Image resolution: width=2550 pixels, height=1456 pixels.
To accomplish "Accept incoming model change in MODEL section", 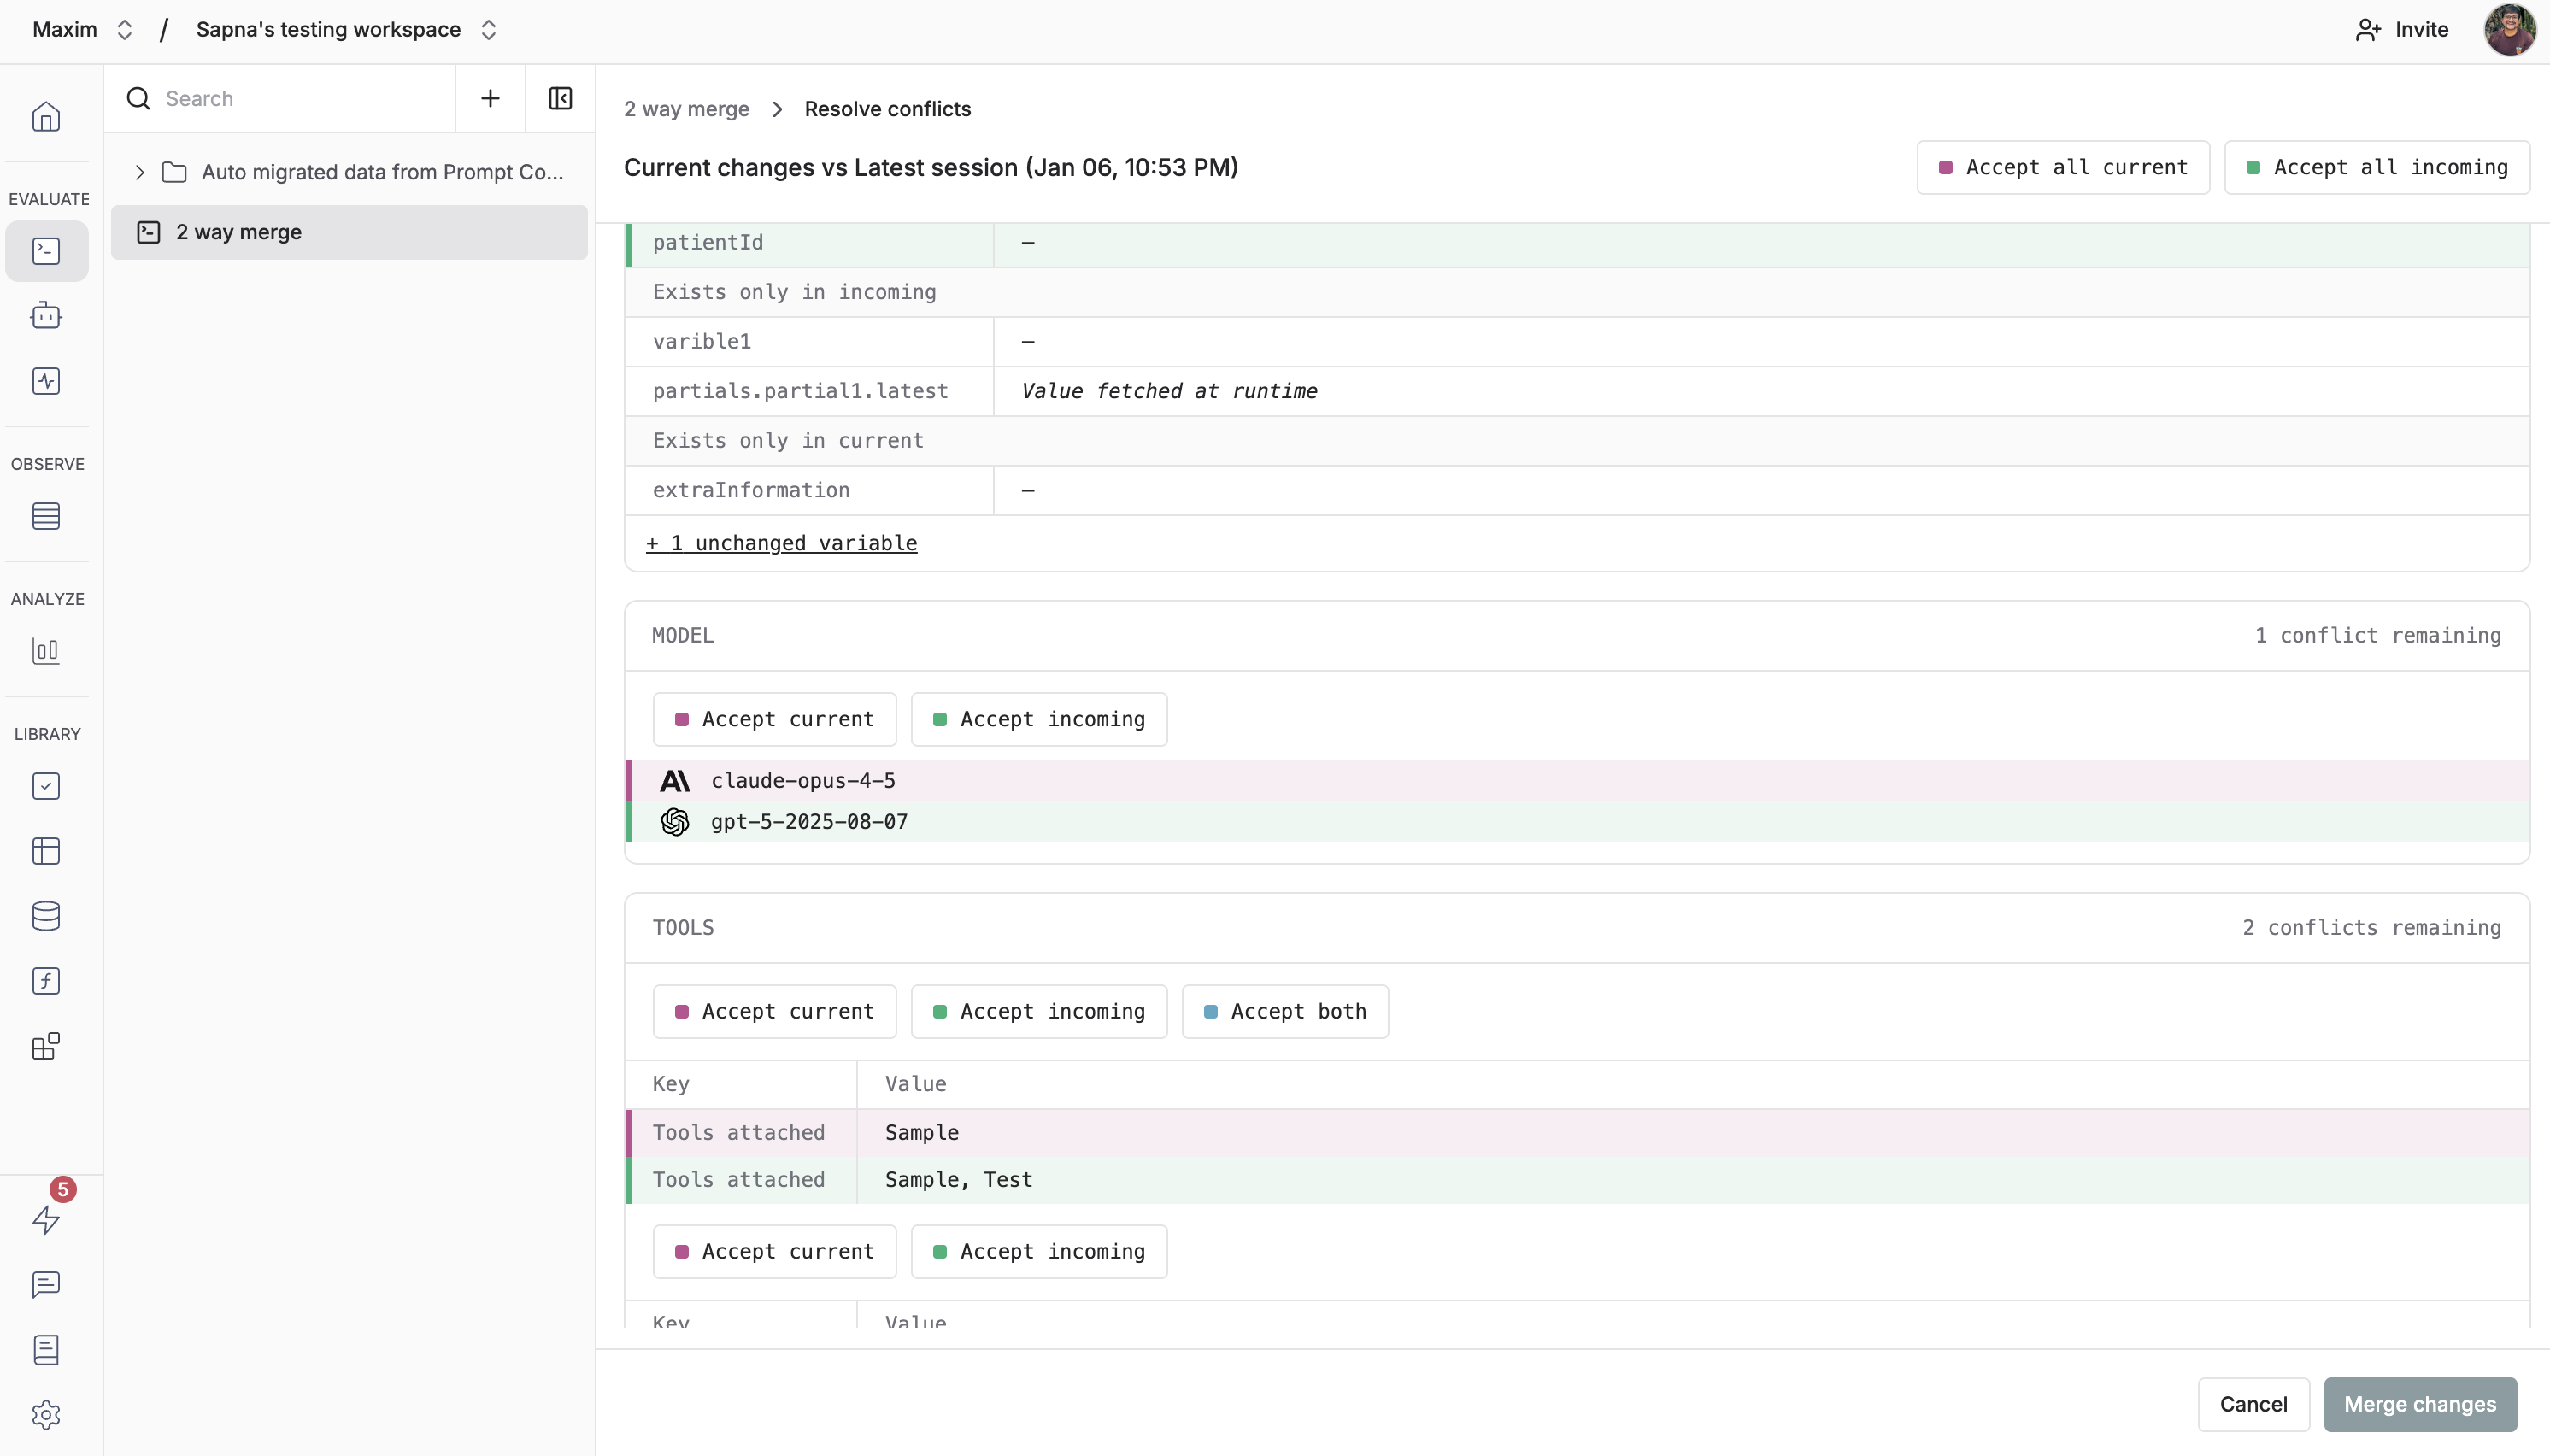I will [x=1038, y=719].
